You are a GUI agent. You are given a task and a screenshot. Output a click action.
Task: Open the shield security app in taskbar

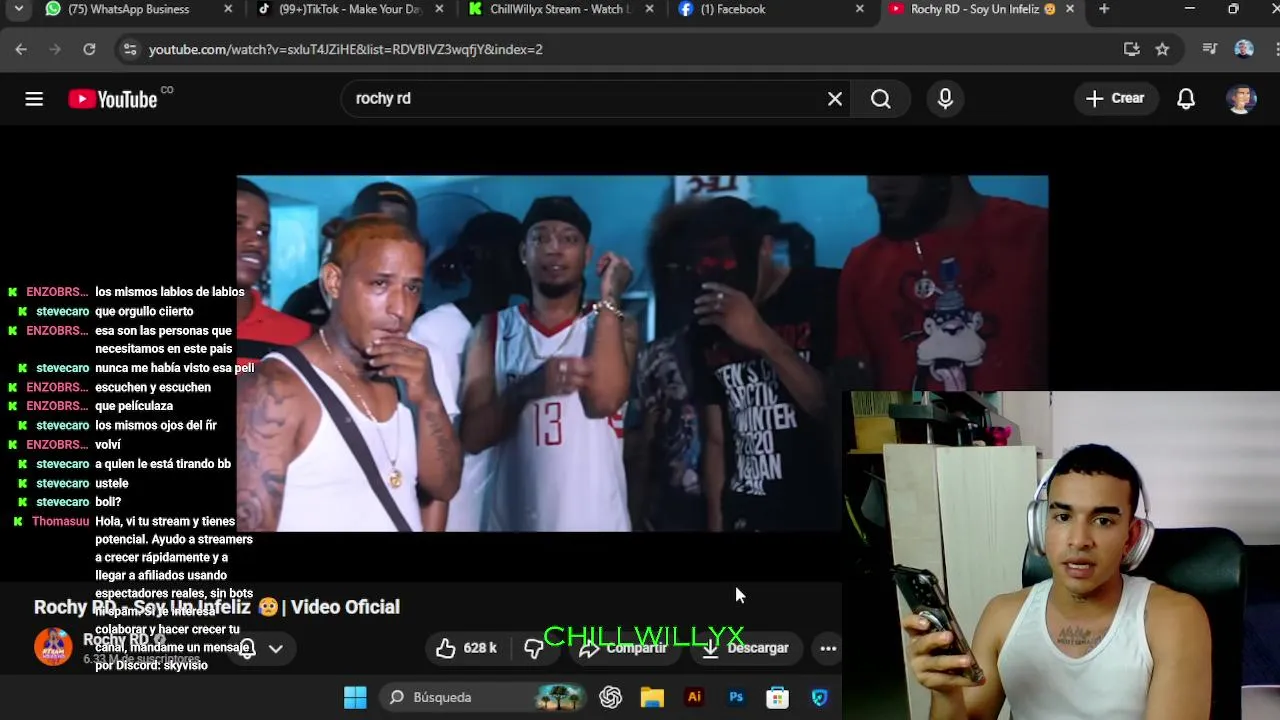point(819,697)
